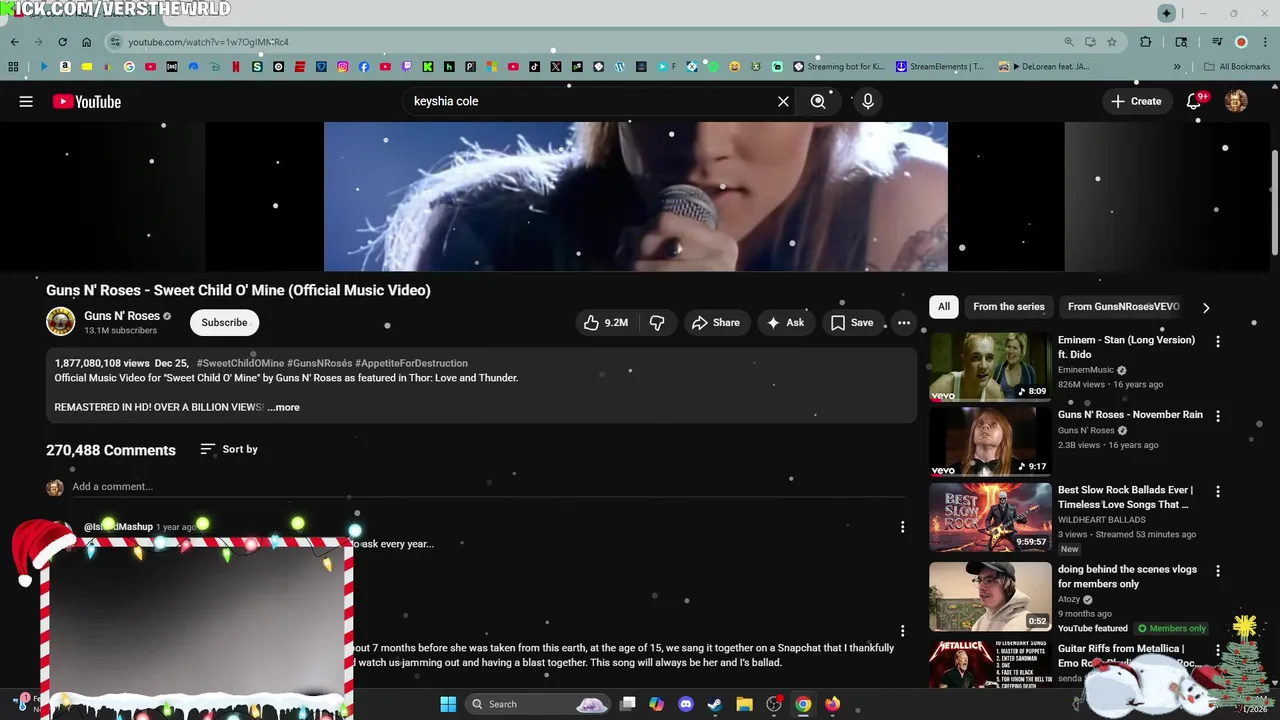Open StreamElements bookmark
Image resolution: width=1280 pixels, height=720 pixels.
[x=939, y=67]
